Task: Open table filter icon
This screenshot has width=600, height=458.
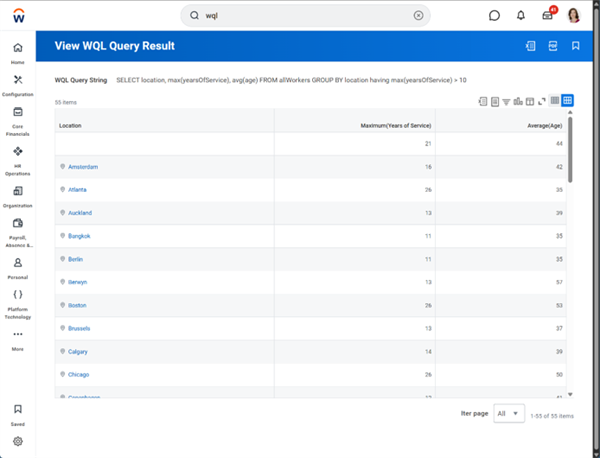Action: pos(506,102)
